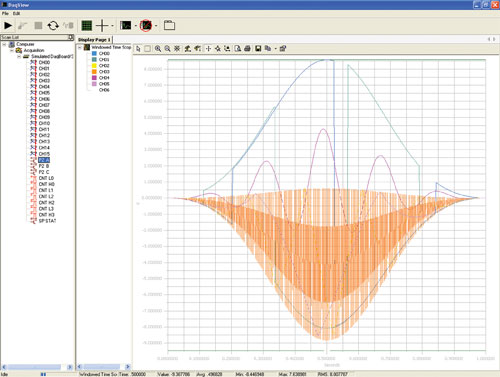Click the zoom in magnifier on graph toolbar

158,49
